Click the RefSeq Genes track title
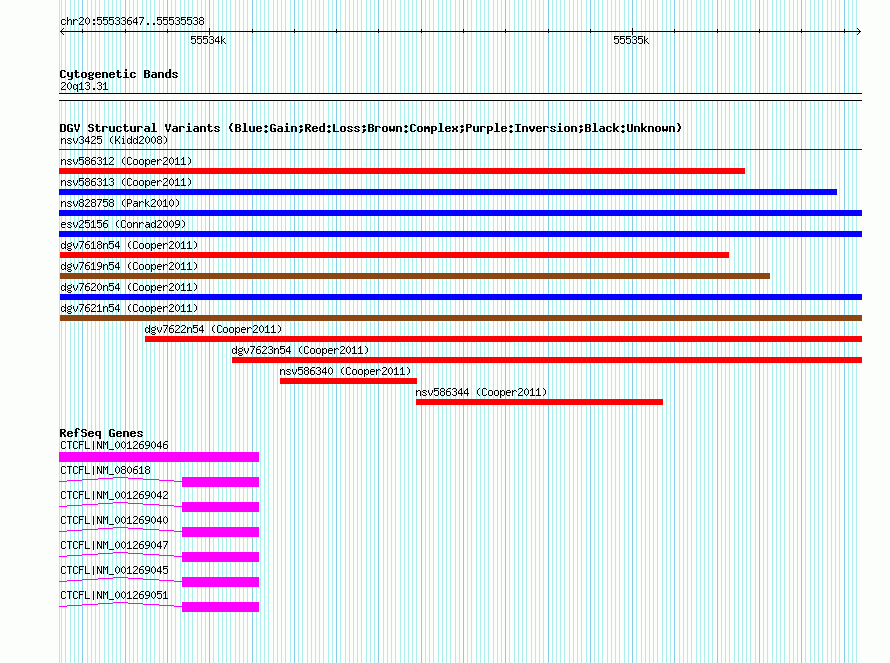The width and height of the screenshot is (890, 663). pos(101,433)
